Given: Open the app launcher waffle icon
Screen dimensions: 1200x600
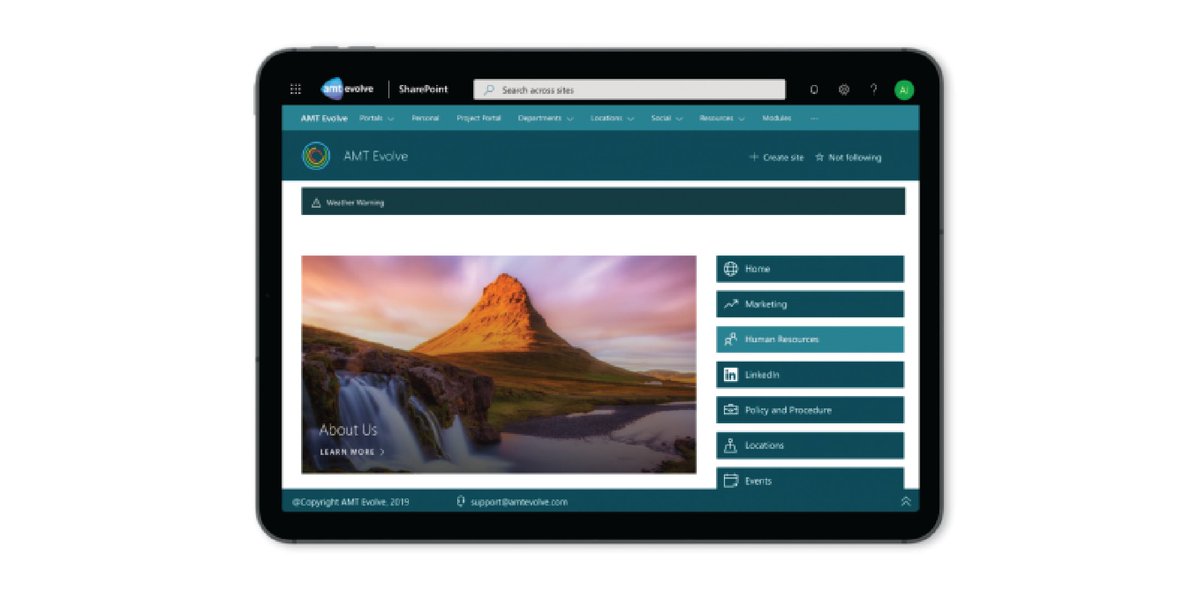Looking at the screenshot, I should coord(295,89).
